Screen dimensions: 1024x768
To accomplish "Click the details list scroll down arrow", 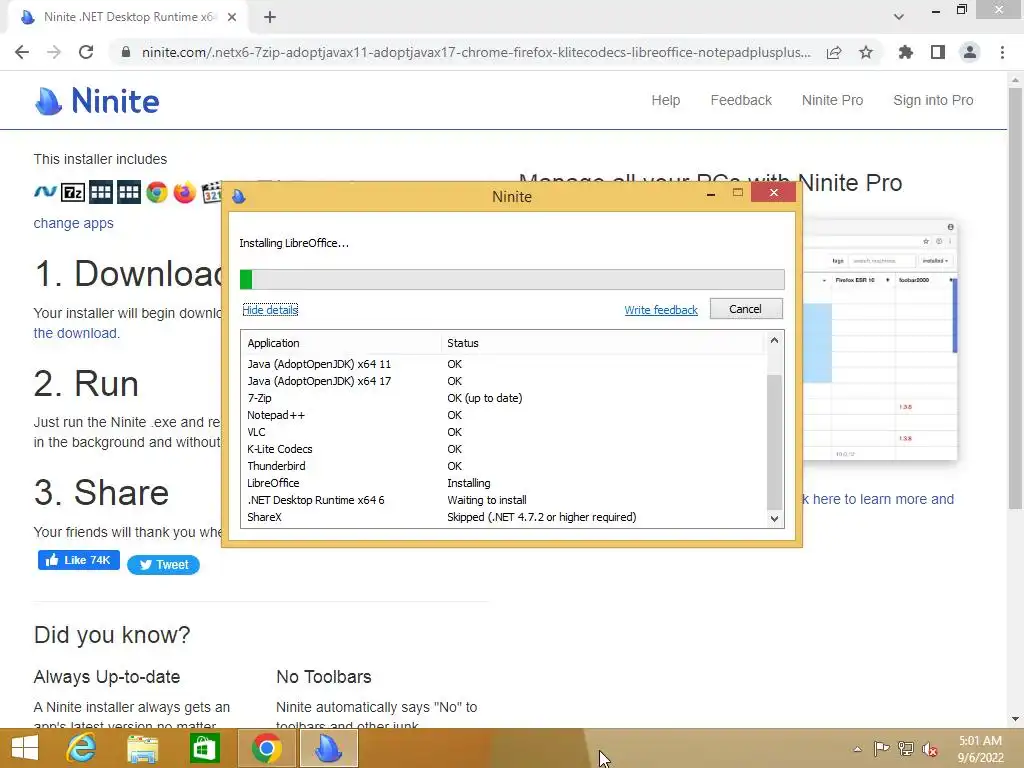I will tap(775, 519).
